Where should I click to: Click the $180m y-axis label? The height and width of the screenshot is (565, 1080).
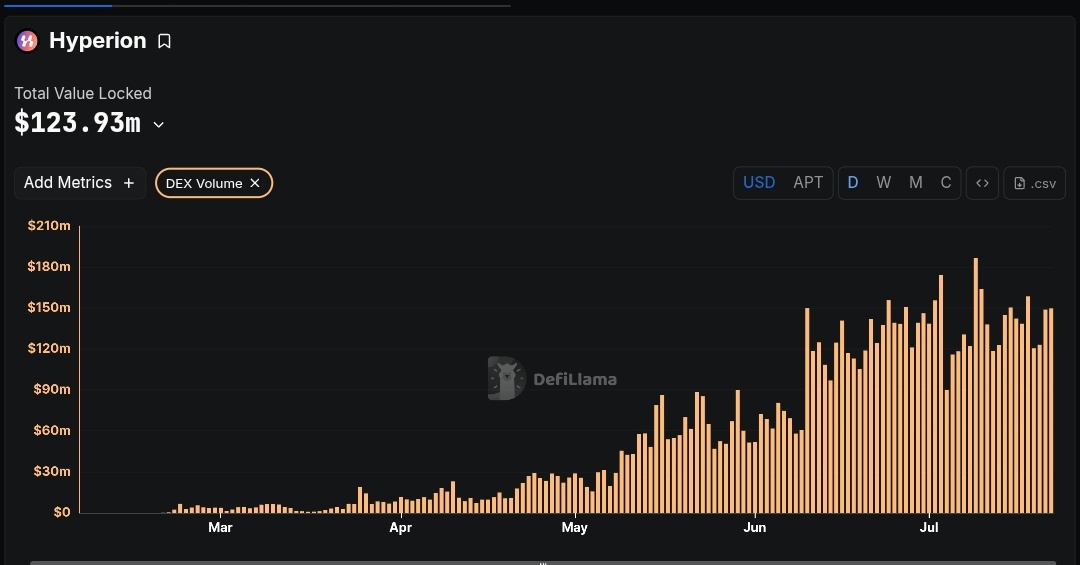[x=49, y=266]
